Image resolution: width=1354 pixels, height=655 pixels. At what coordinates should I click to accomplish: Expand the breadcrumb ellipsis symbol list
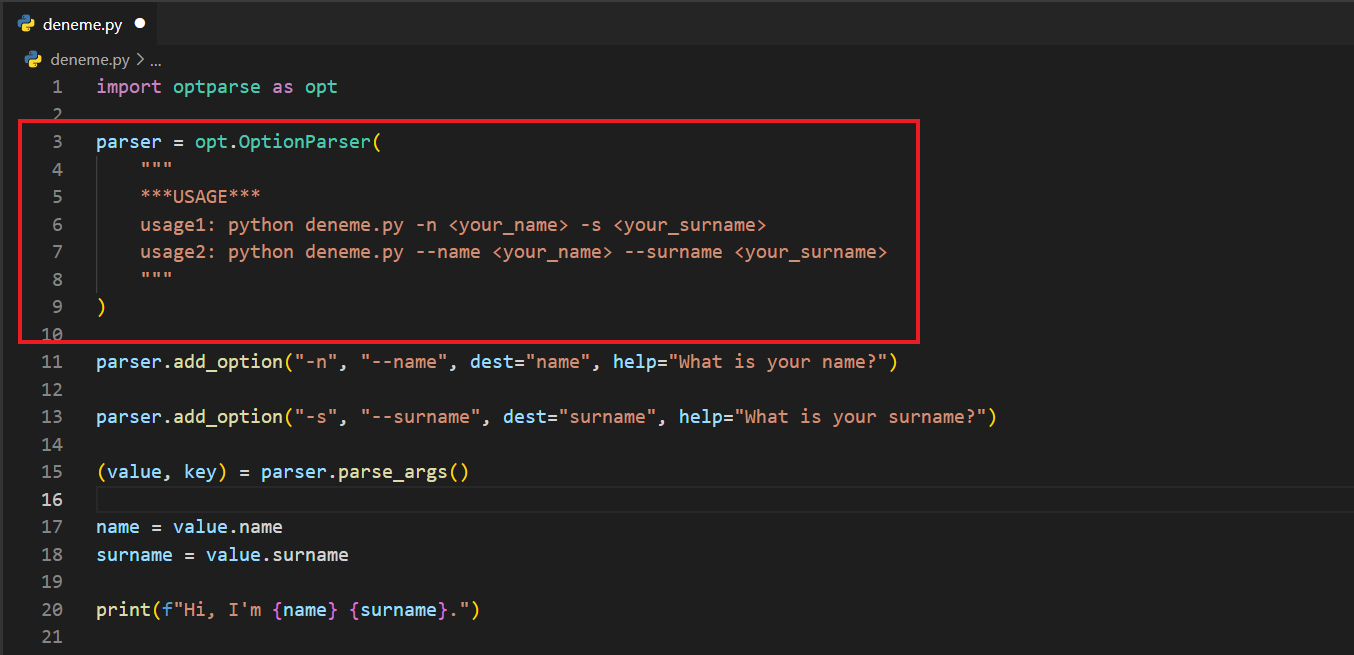pos(155,59)
